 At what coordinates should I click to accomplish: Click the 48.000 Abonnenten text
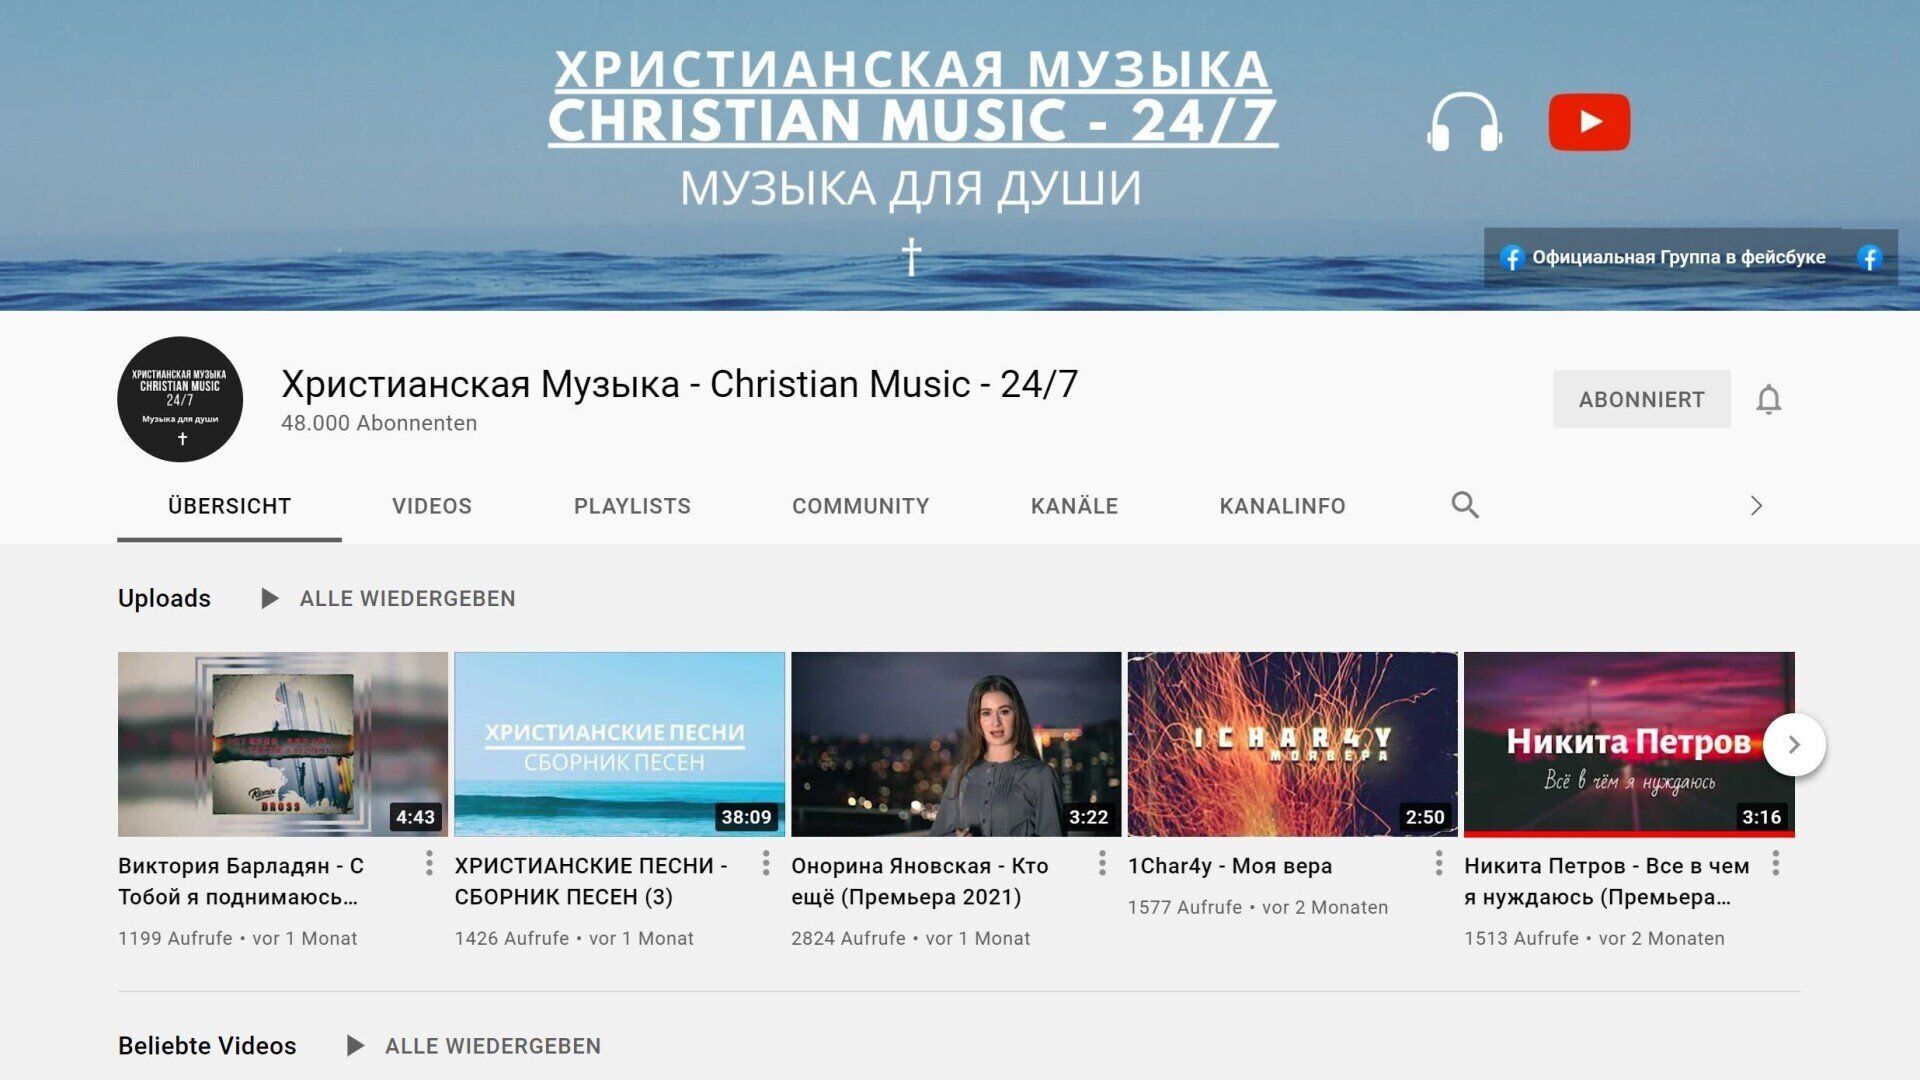tap(379, 423)
